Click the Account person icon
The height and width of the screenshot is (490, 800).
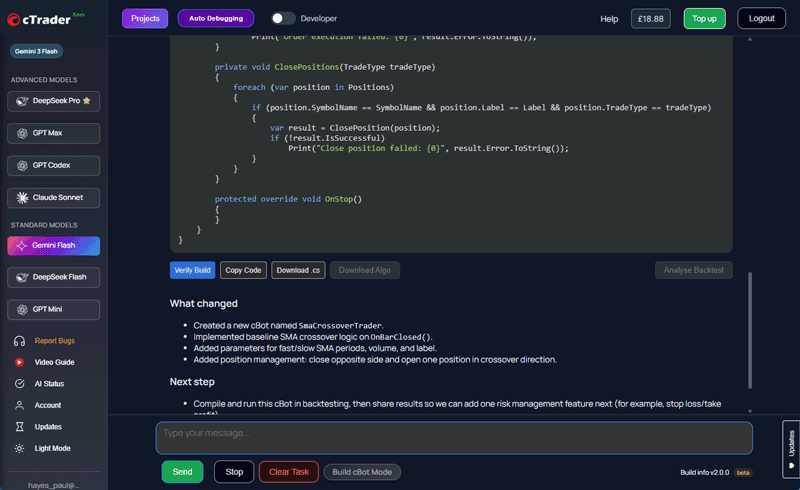tap(19, 405)
